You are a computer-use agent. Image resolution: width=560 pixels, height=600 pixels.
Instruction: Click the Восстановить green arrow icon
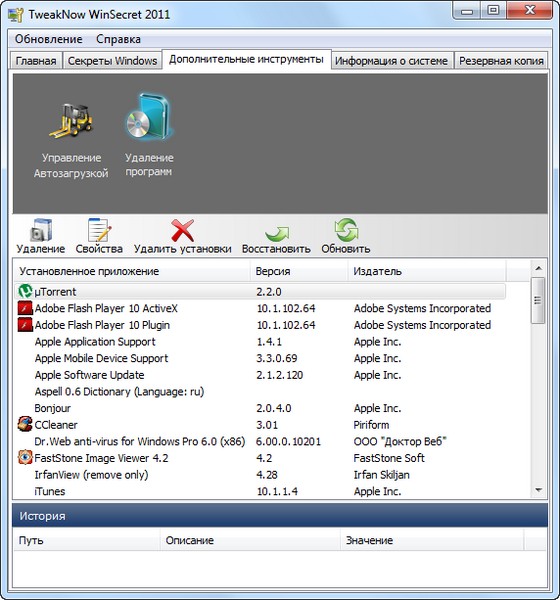pos(277,233)
